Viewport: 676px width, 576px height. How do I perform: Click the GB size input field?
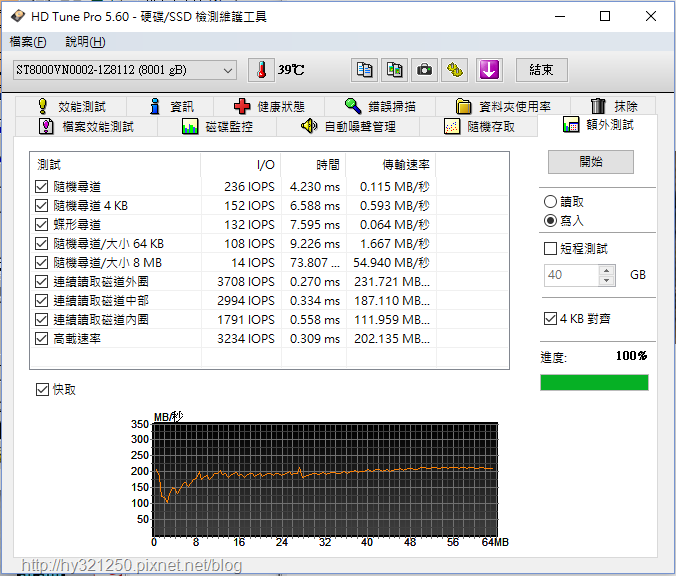click(x=571, y=275)
